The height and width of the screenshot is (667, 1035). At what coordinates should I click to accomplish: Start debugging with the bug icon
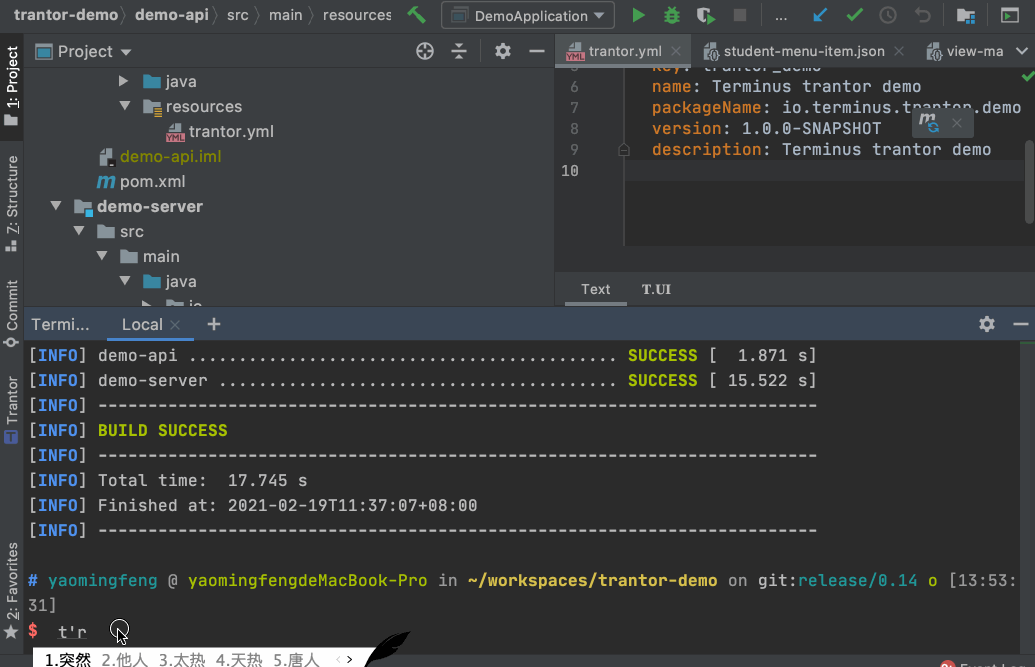(x=671, y=15)
